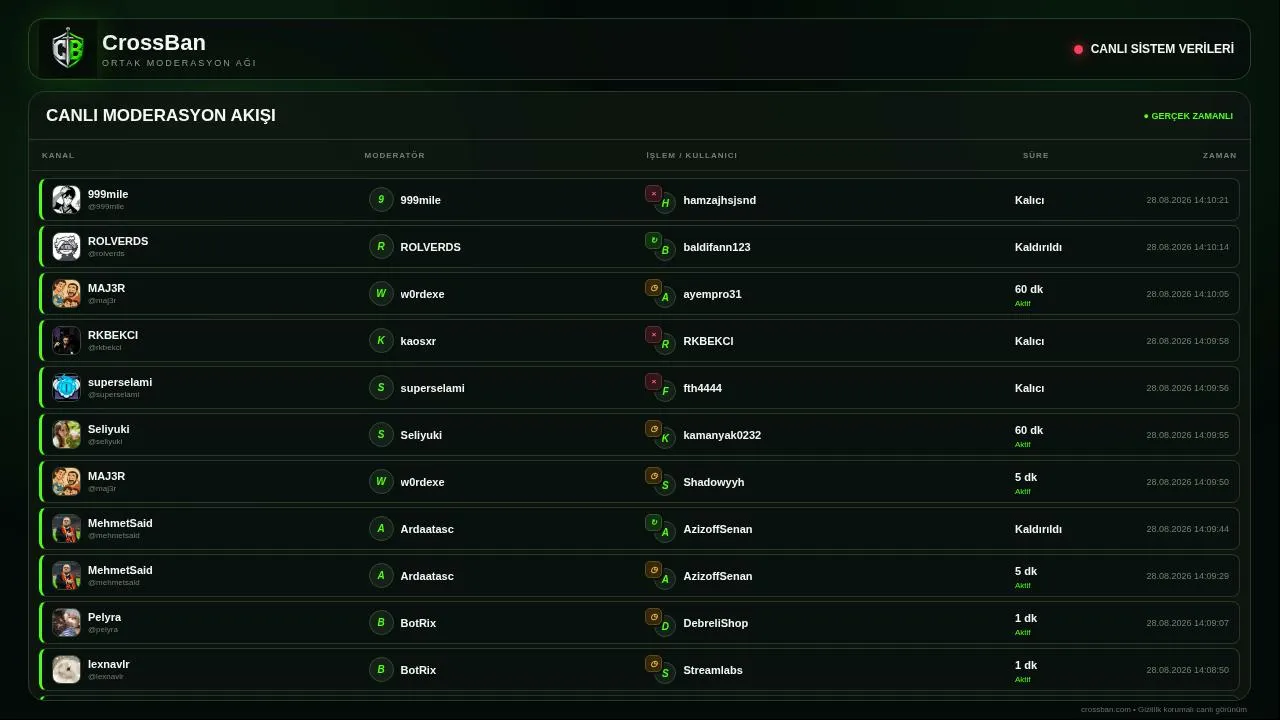Click the Seliyuki channel avatar image

66,434
